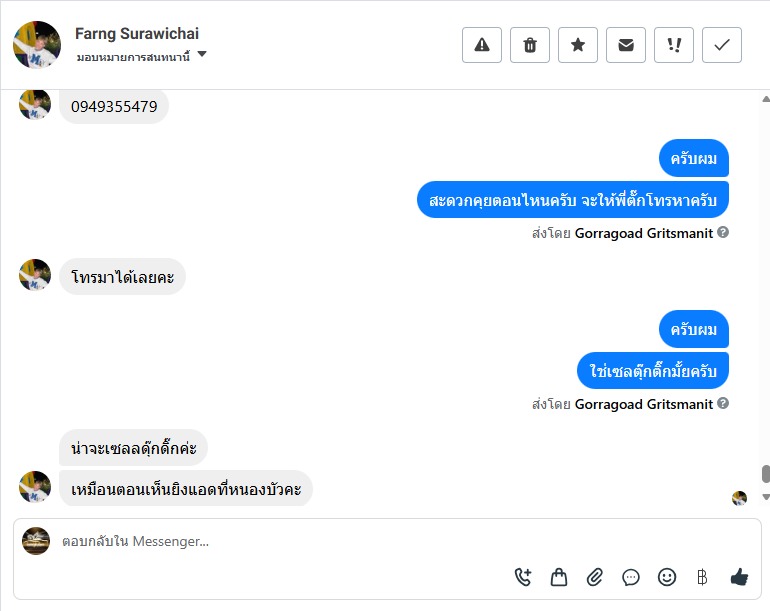770x611 pixels.
Task: Mark conversation unread with envelope icon
Action: [626, 45]
